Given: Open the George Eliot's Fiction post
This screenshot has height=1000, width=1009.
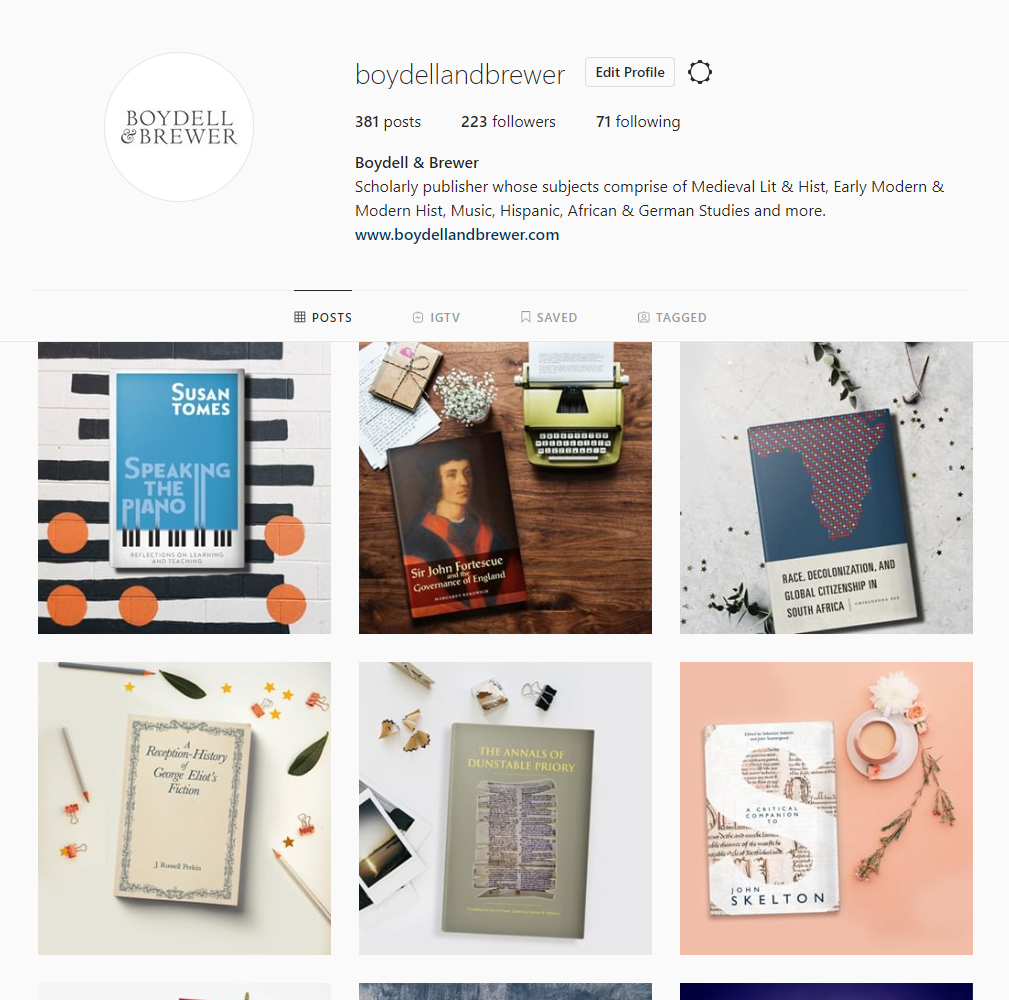Looking at the screenshot, I should pos(184,808).
